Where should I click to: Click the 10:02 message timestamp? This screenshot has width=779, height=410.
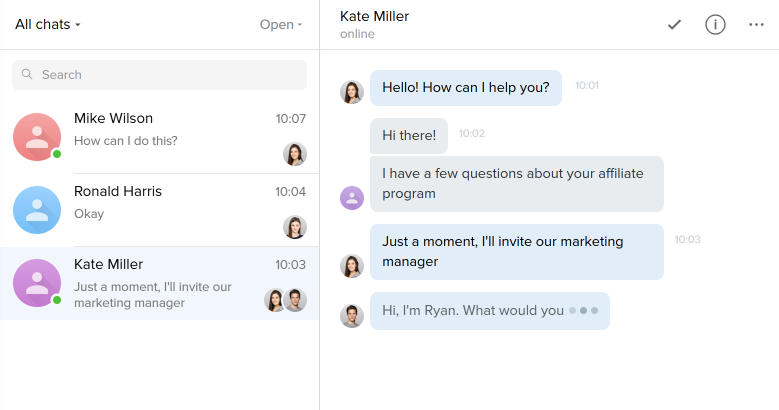coord(471,133)
